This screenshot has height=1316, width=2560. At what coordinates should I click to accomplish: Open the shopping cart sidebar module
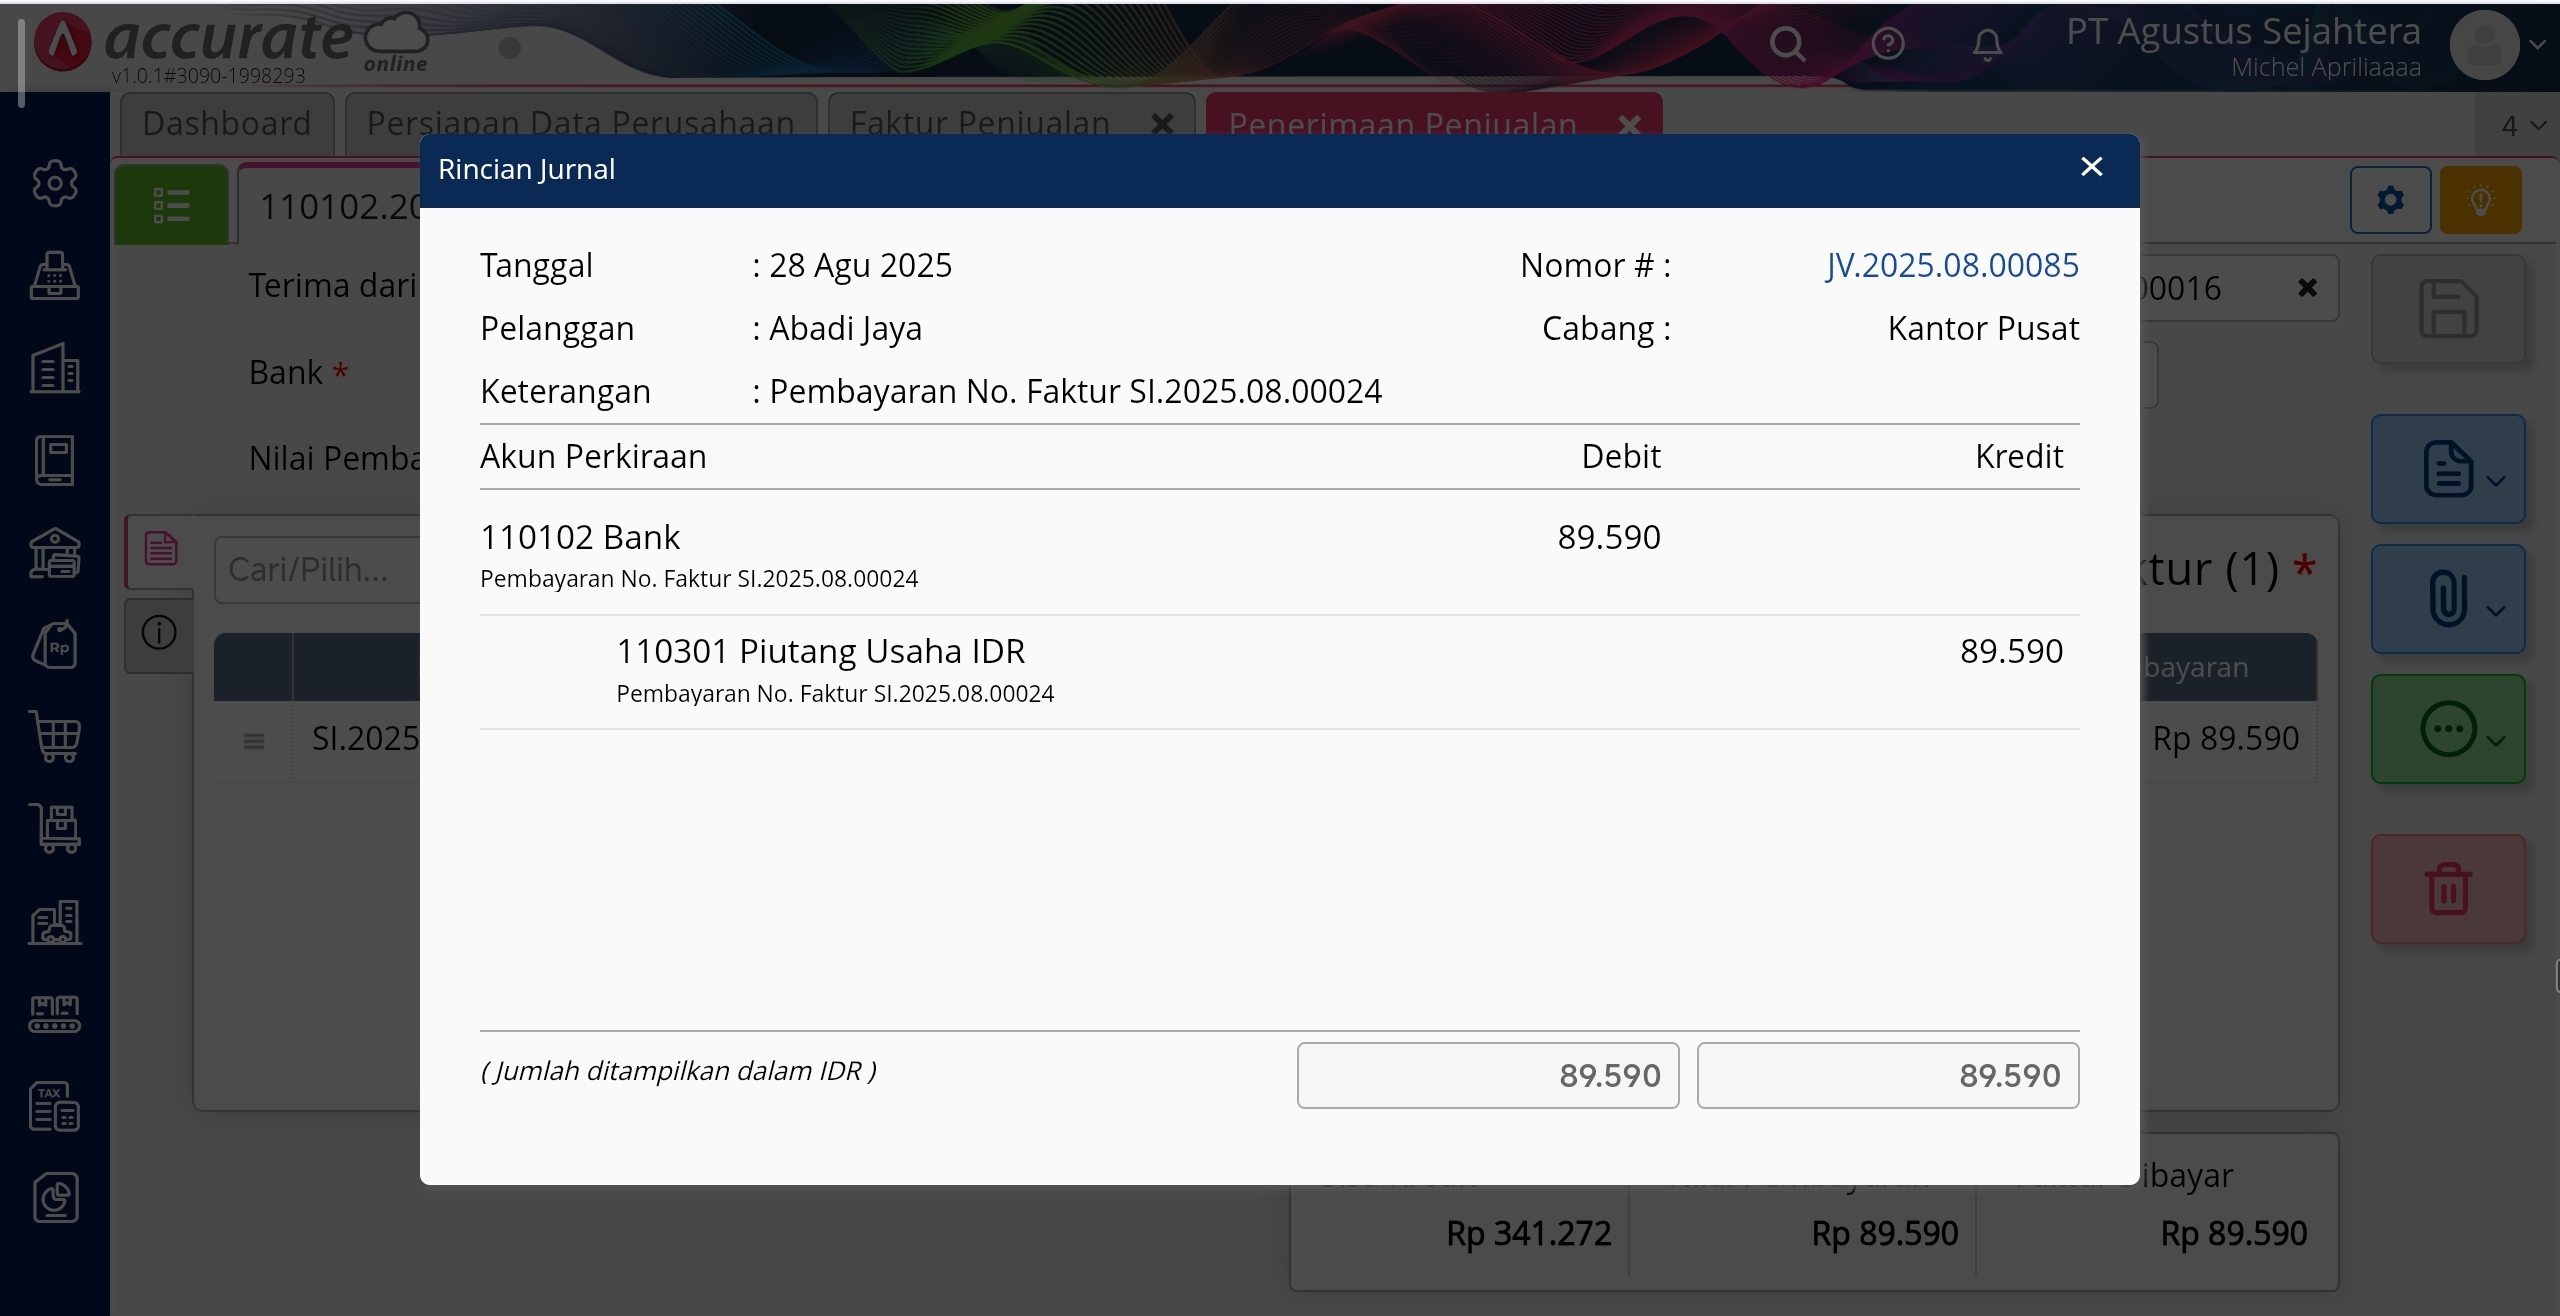tap(55, 737)
